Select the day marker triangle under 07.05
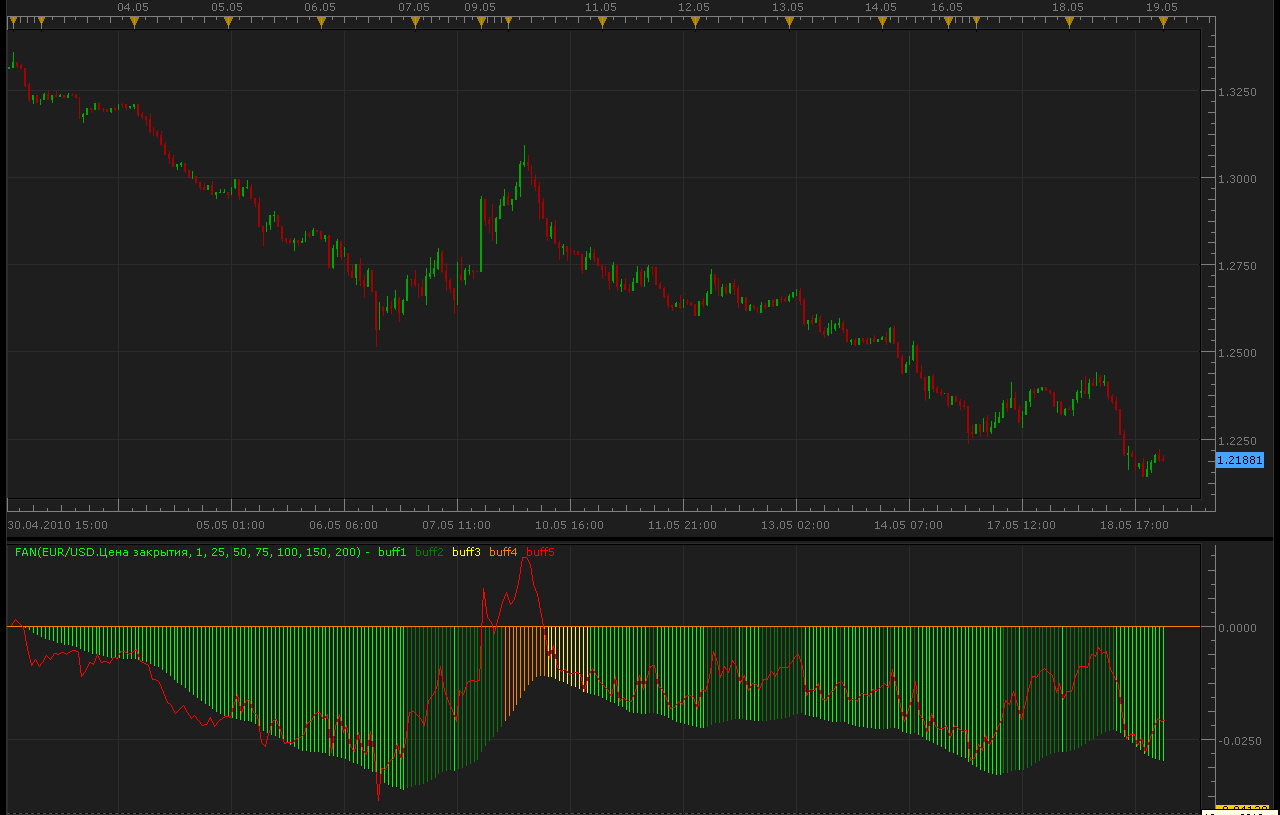 415,21
